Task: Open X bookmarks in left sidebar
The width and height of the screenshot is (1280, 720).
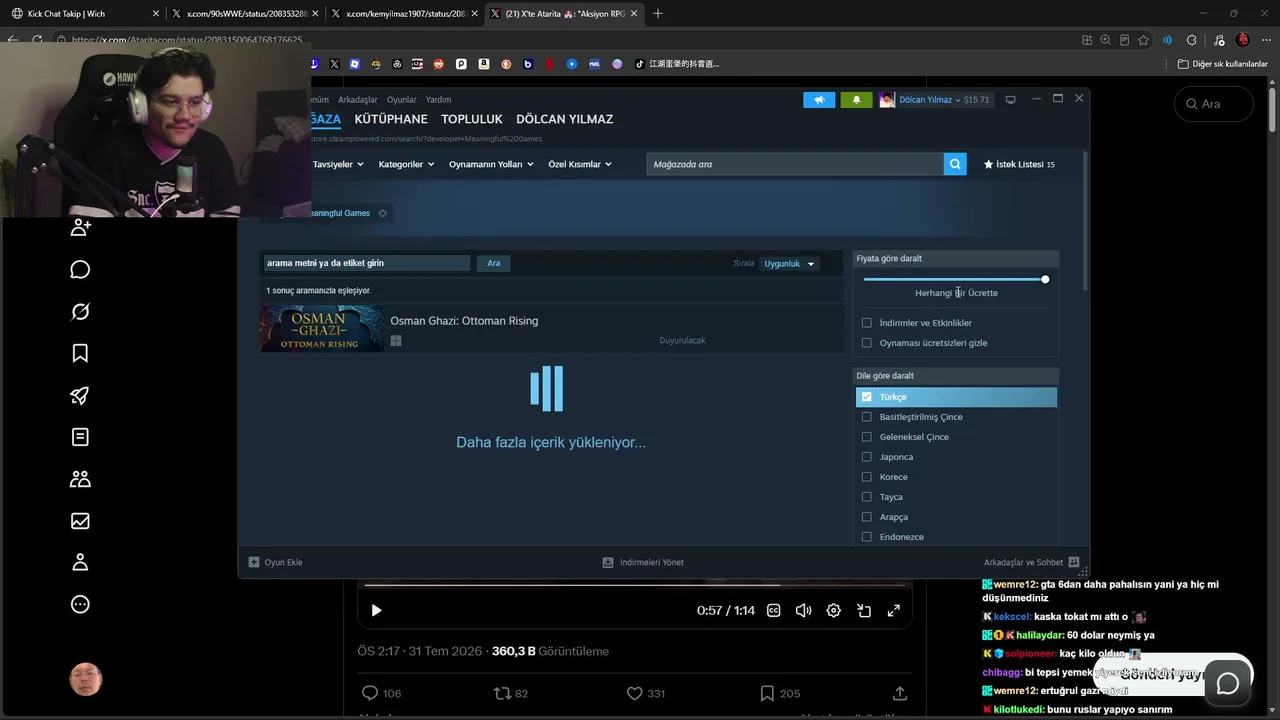Action: tap(80, 353)
